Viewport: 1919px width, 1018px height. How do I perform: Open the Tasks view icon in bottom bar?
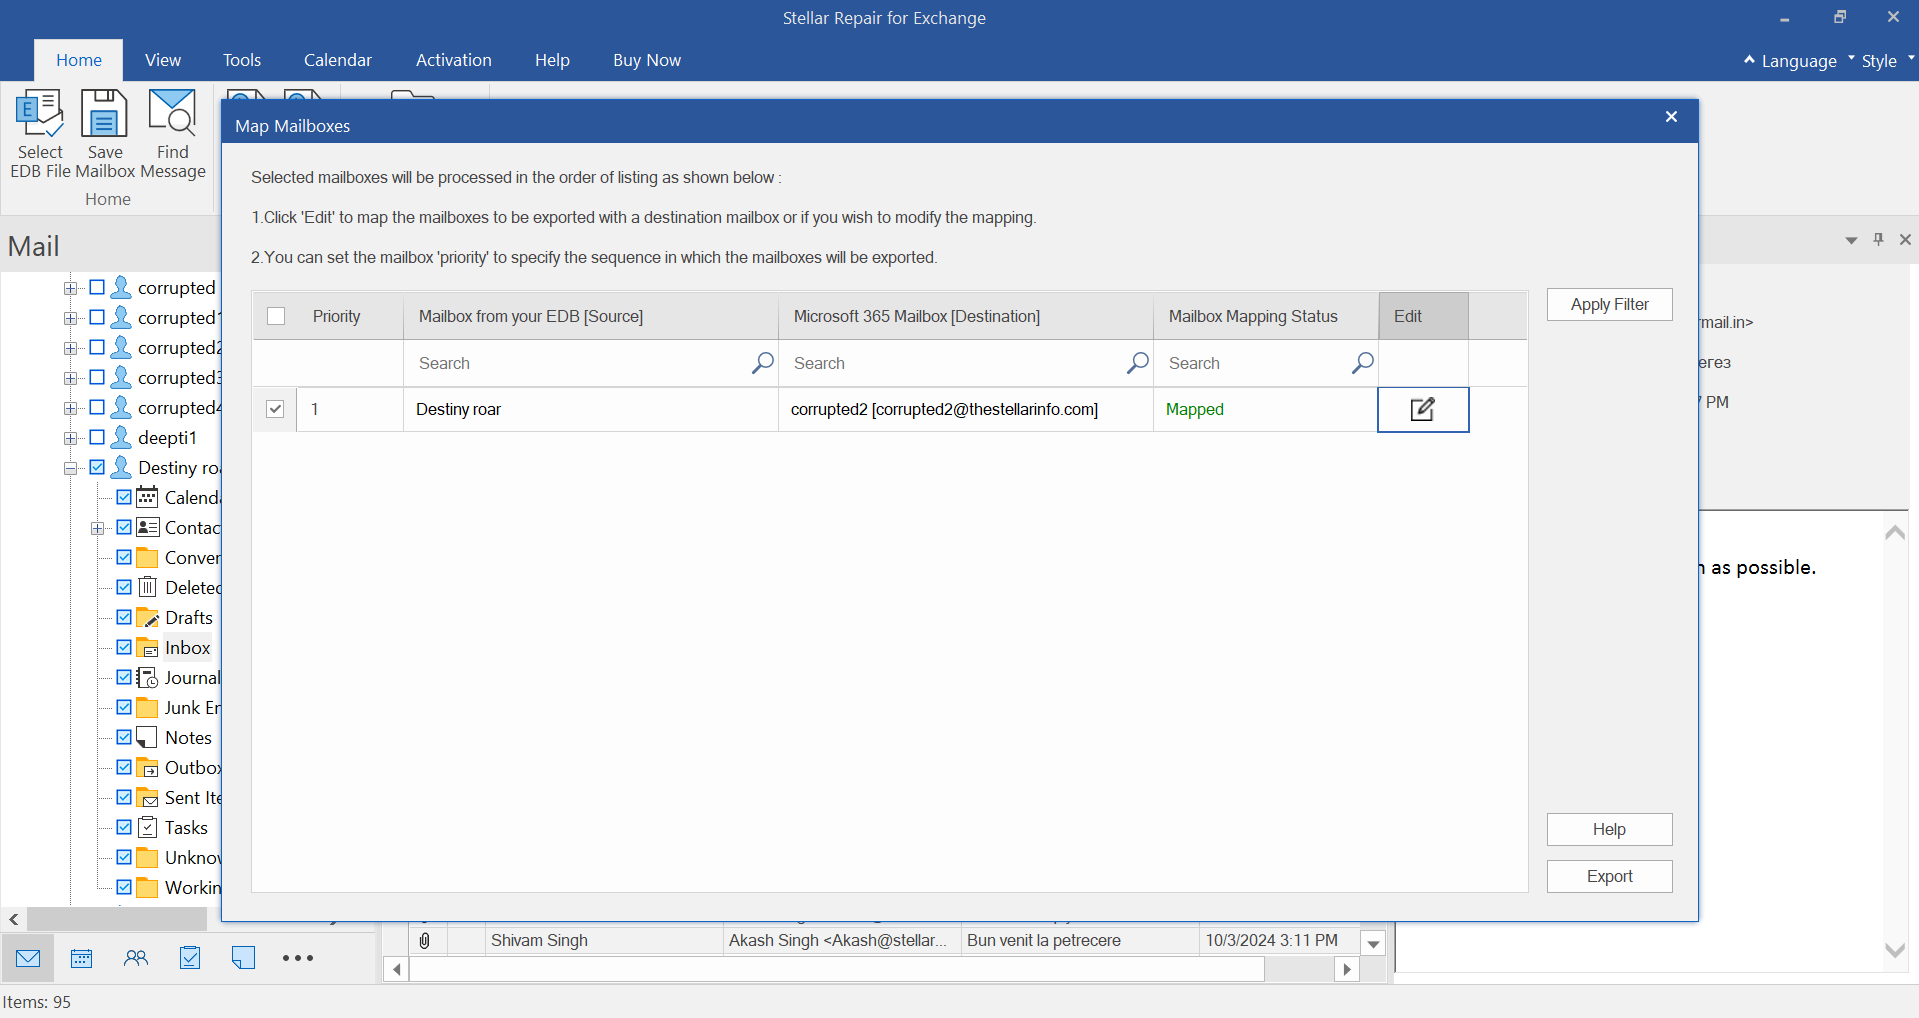[190, 958]
